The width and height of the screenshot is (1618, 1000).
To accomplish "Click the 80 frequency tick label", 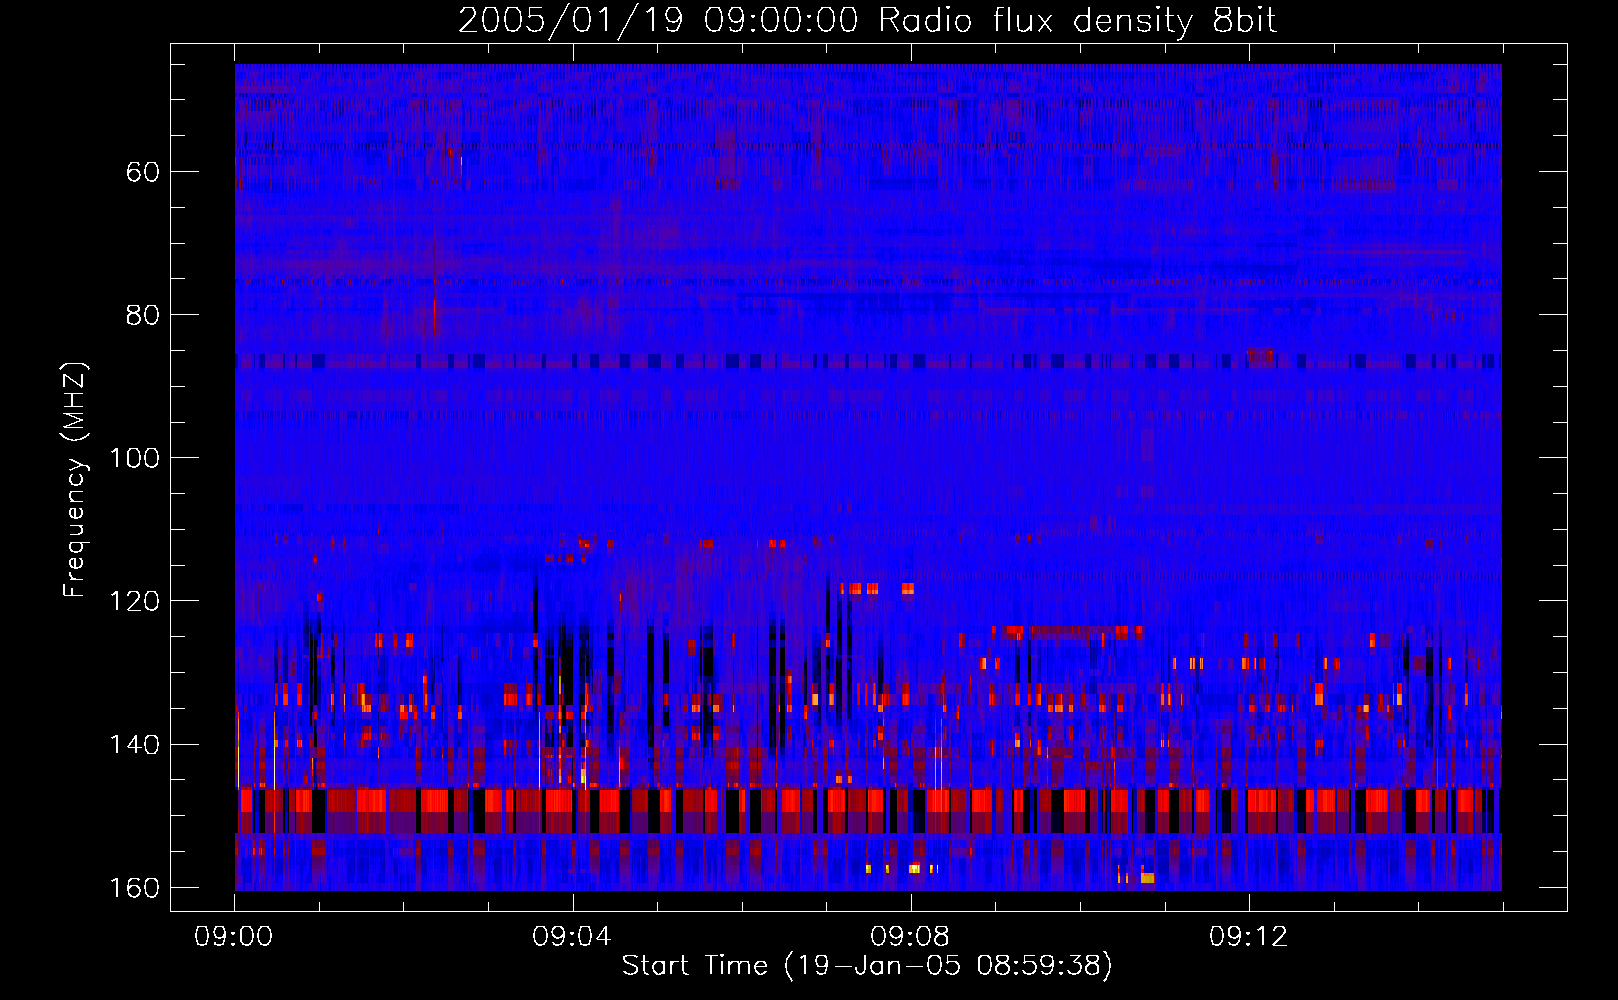I will pyautogui.click(x=143, y=315).
